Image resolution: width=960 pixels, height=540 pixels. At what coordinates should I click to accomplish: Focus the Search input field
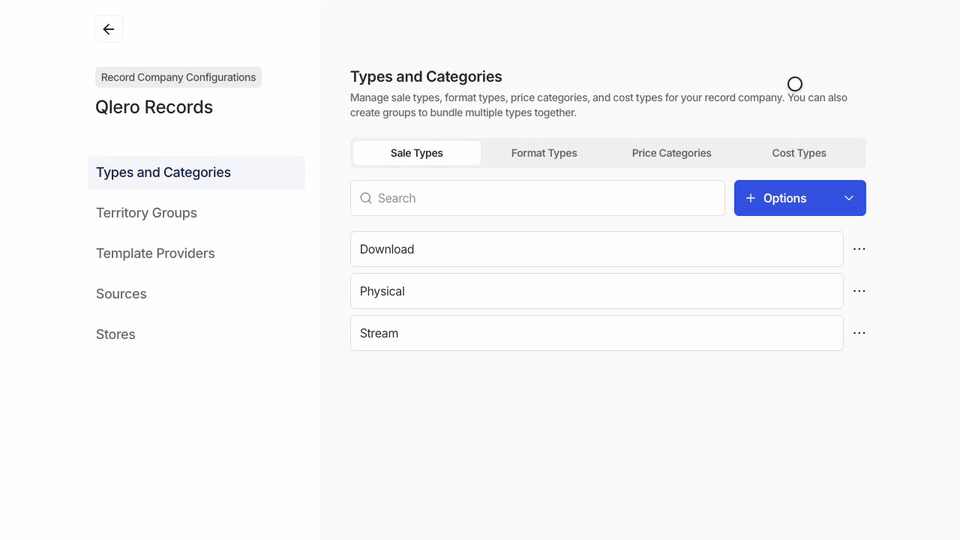[538, 198]
